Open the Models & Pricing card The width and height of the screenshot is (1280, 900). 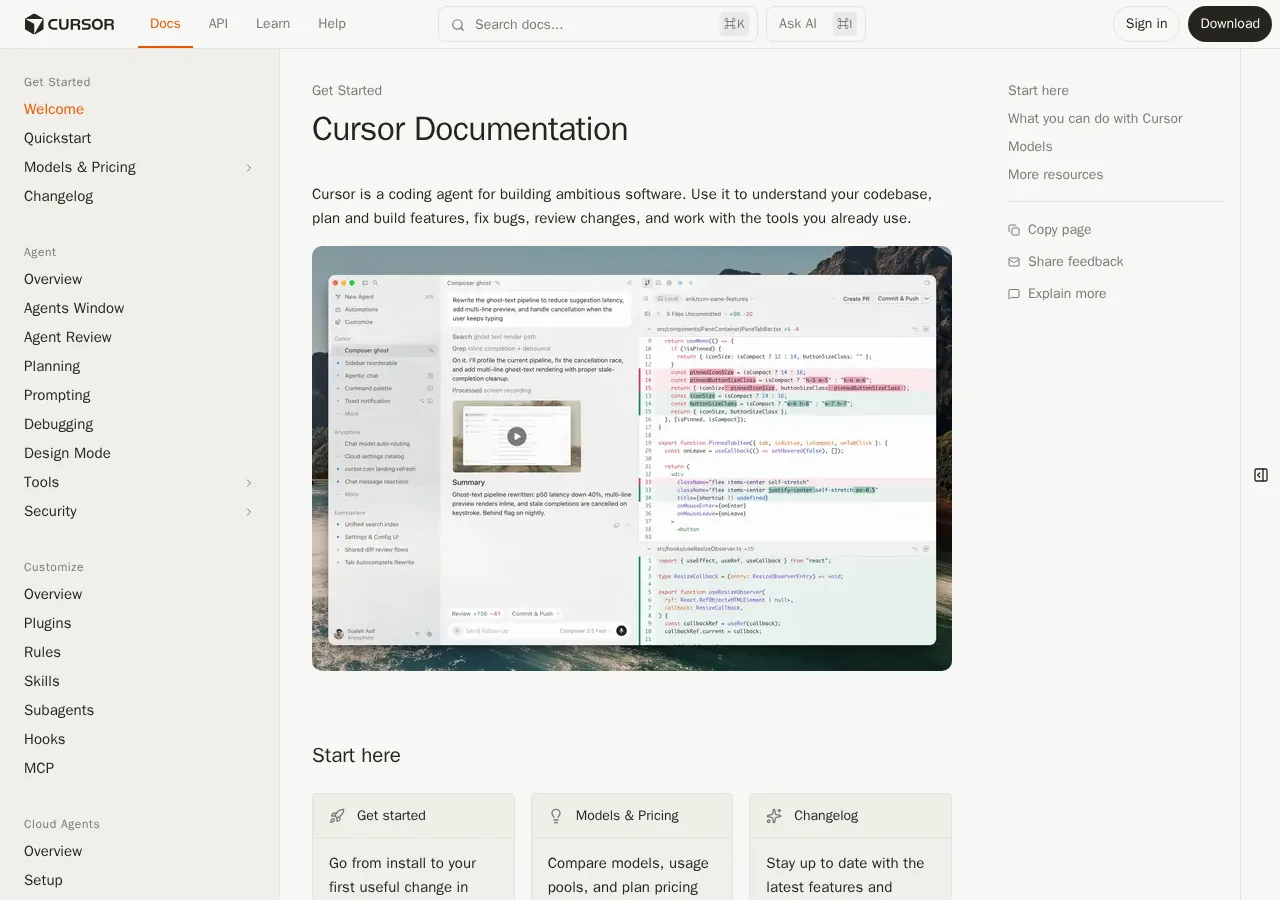632,847
